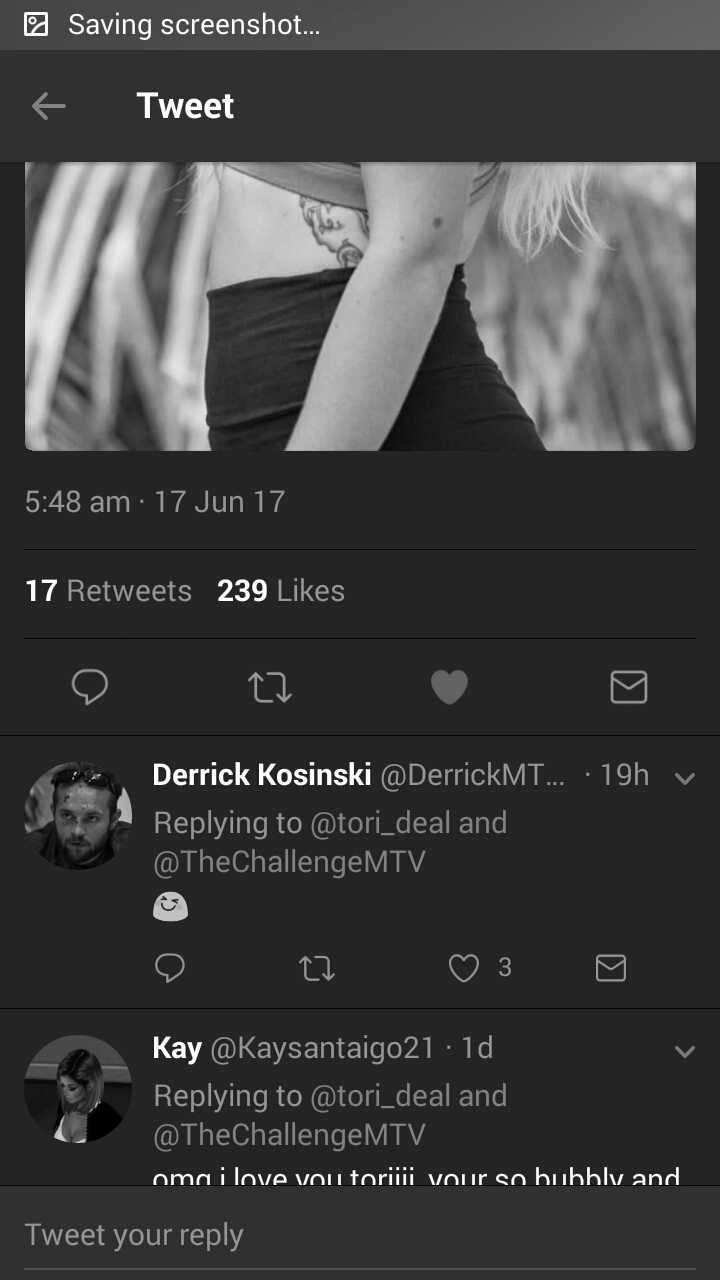Open @TheChallengeMTV mention in Derrick's reply
This screenshot has width=720, height=1280.
pos(289,861)
